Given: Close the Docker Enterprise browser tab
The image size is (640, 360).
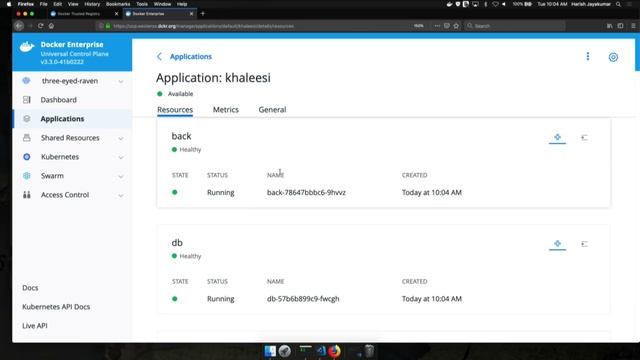Looking at the screenshot, I should pos(191,13).
